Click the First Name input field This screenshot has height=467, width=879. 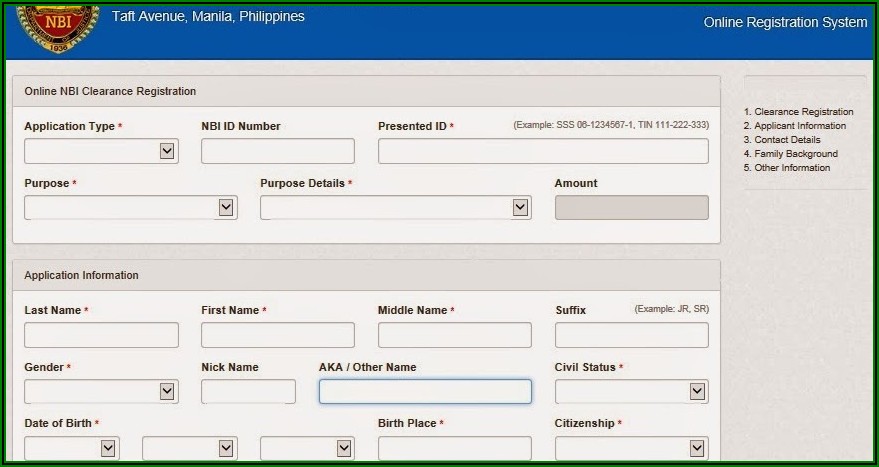[277, 335]
